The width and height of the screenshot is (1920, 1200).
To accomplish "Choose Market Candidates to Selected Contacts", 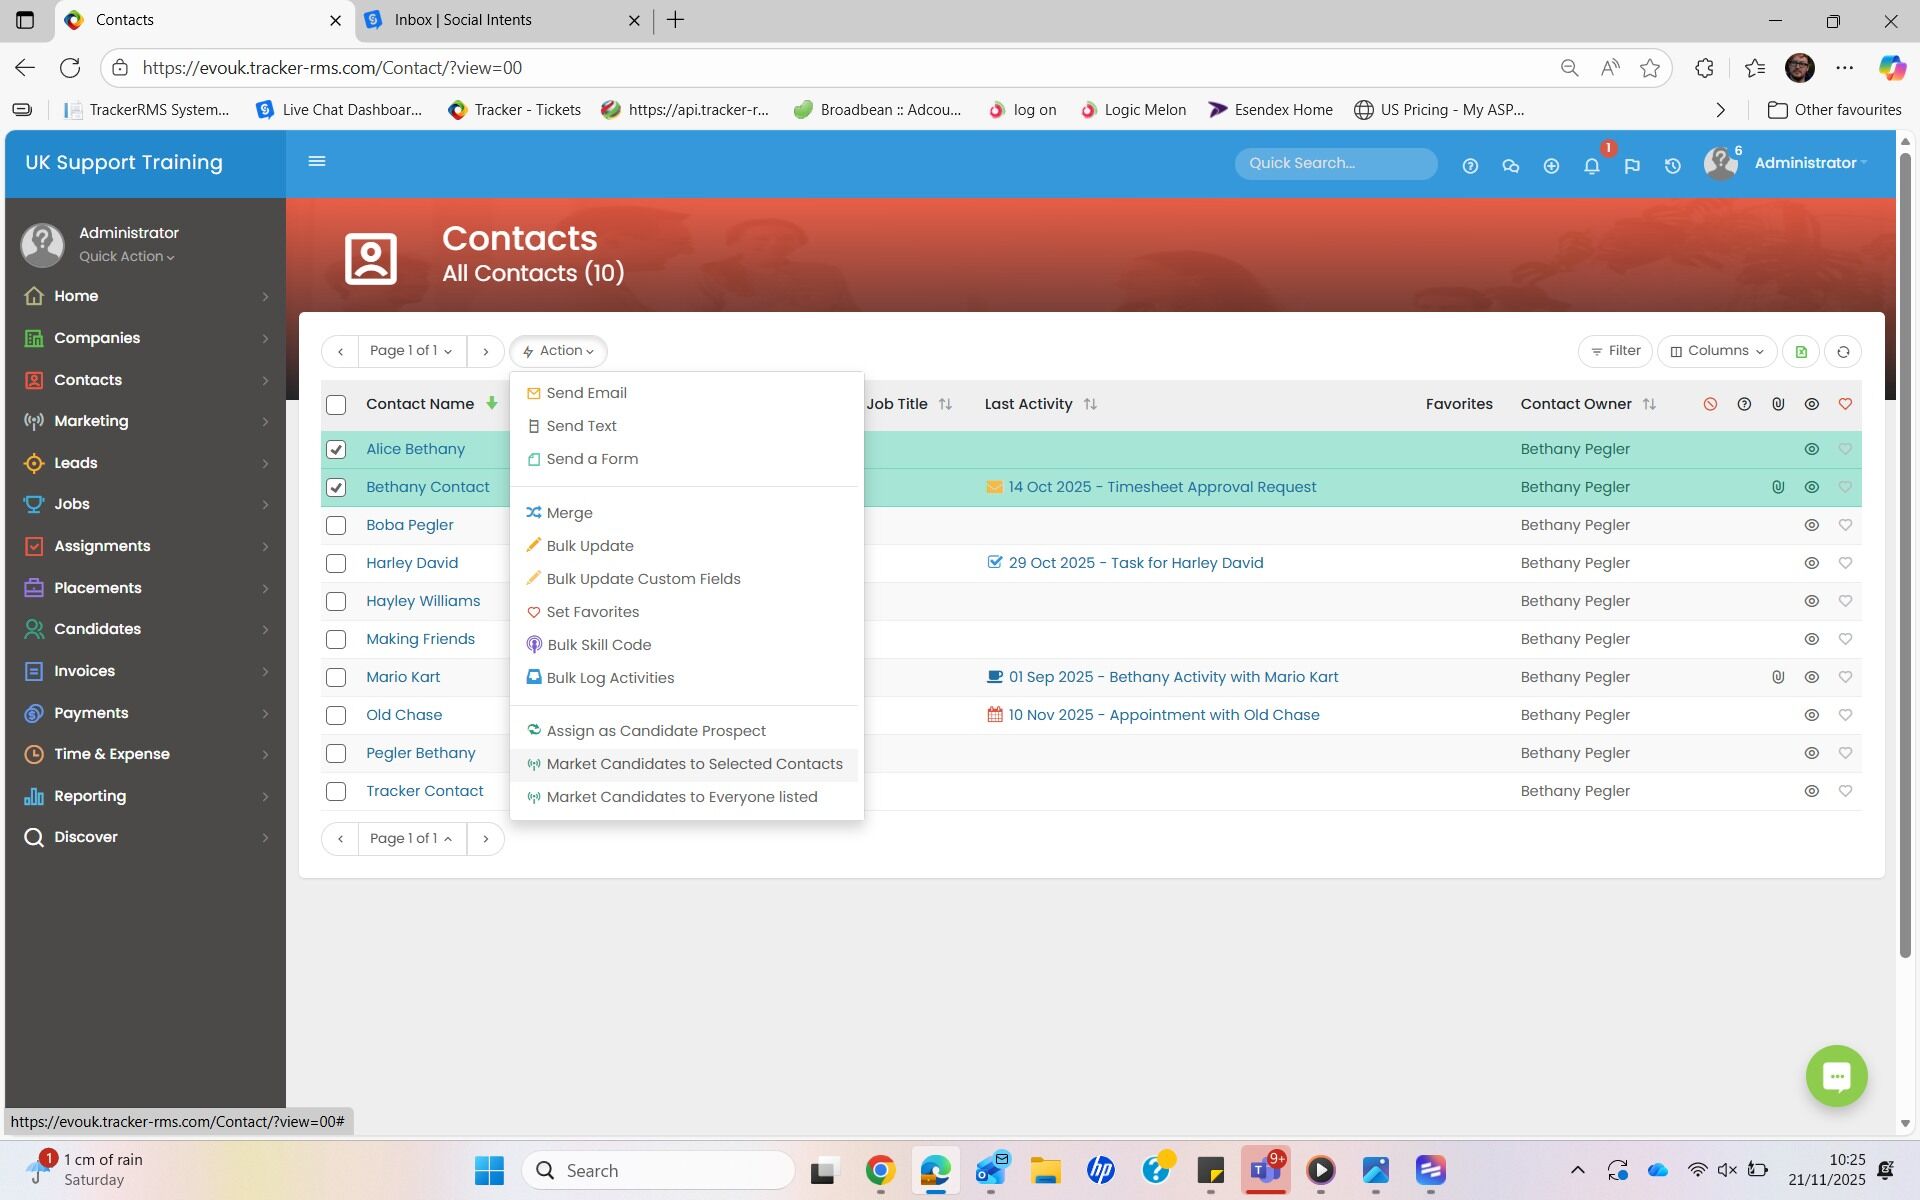I will 694,764.
